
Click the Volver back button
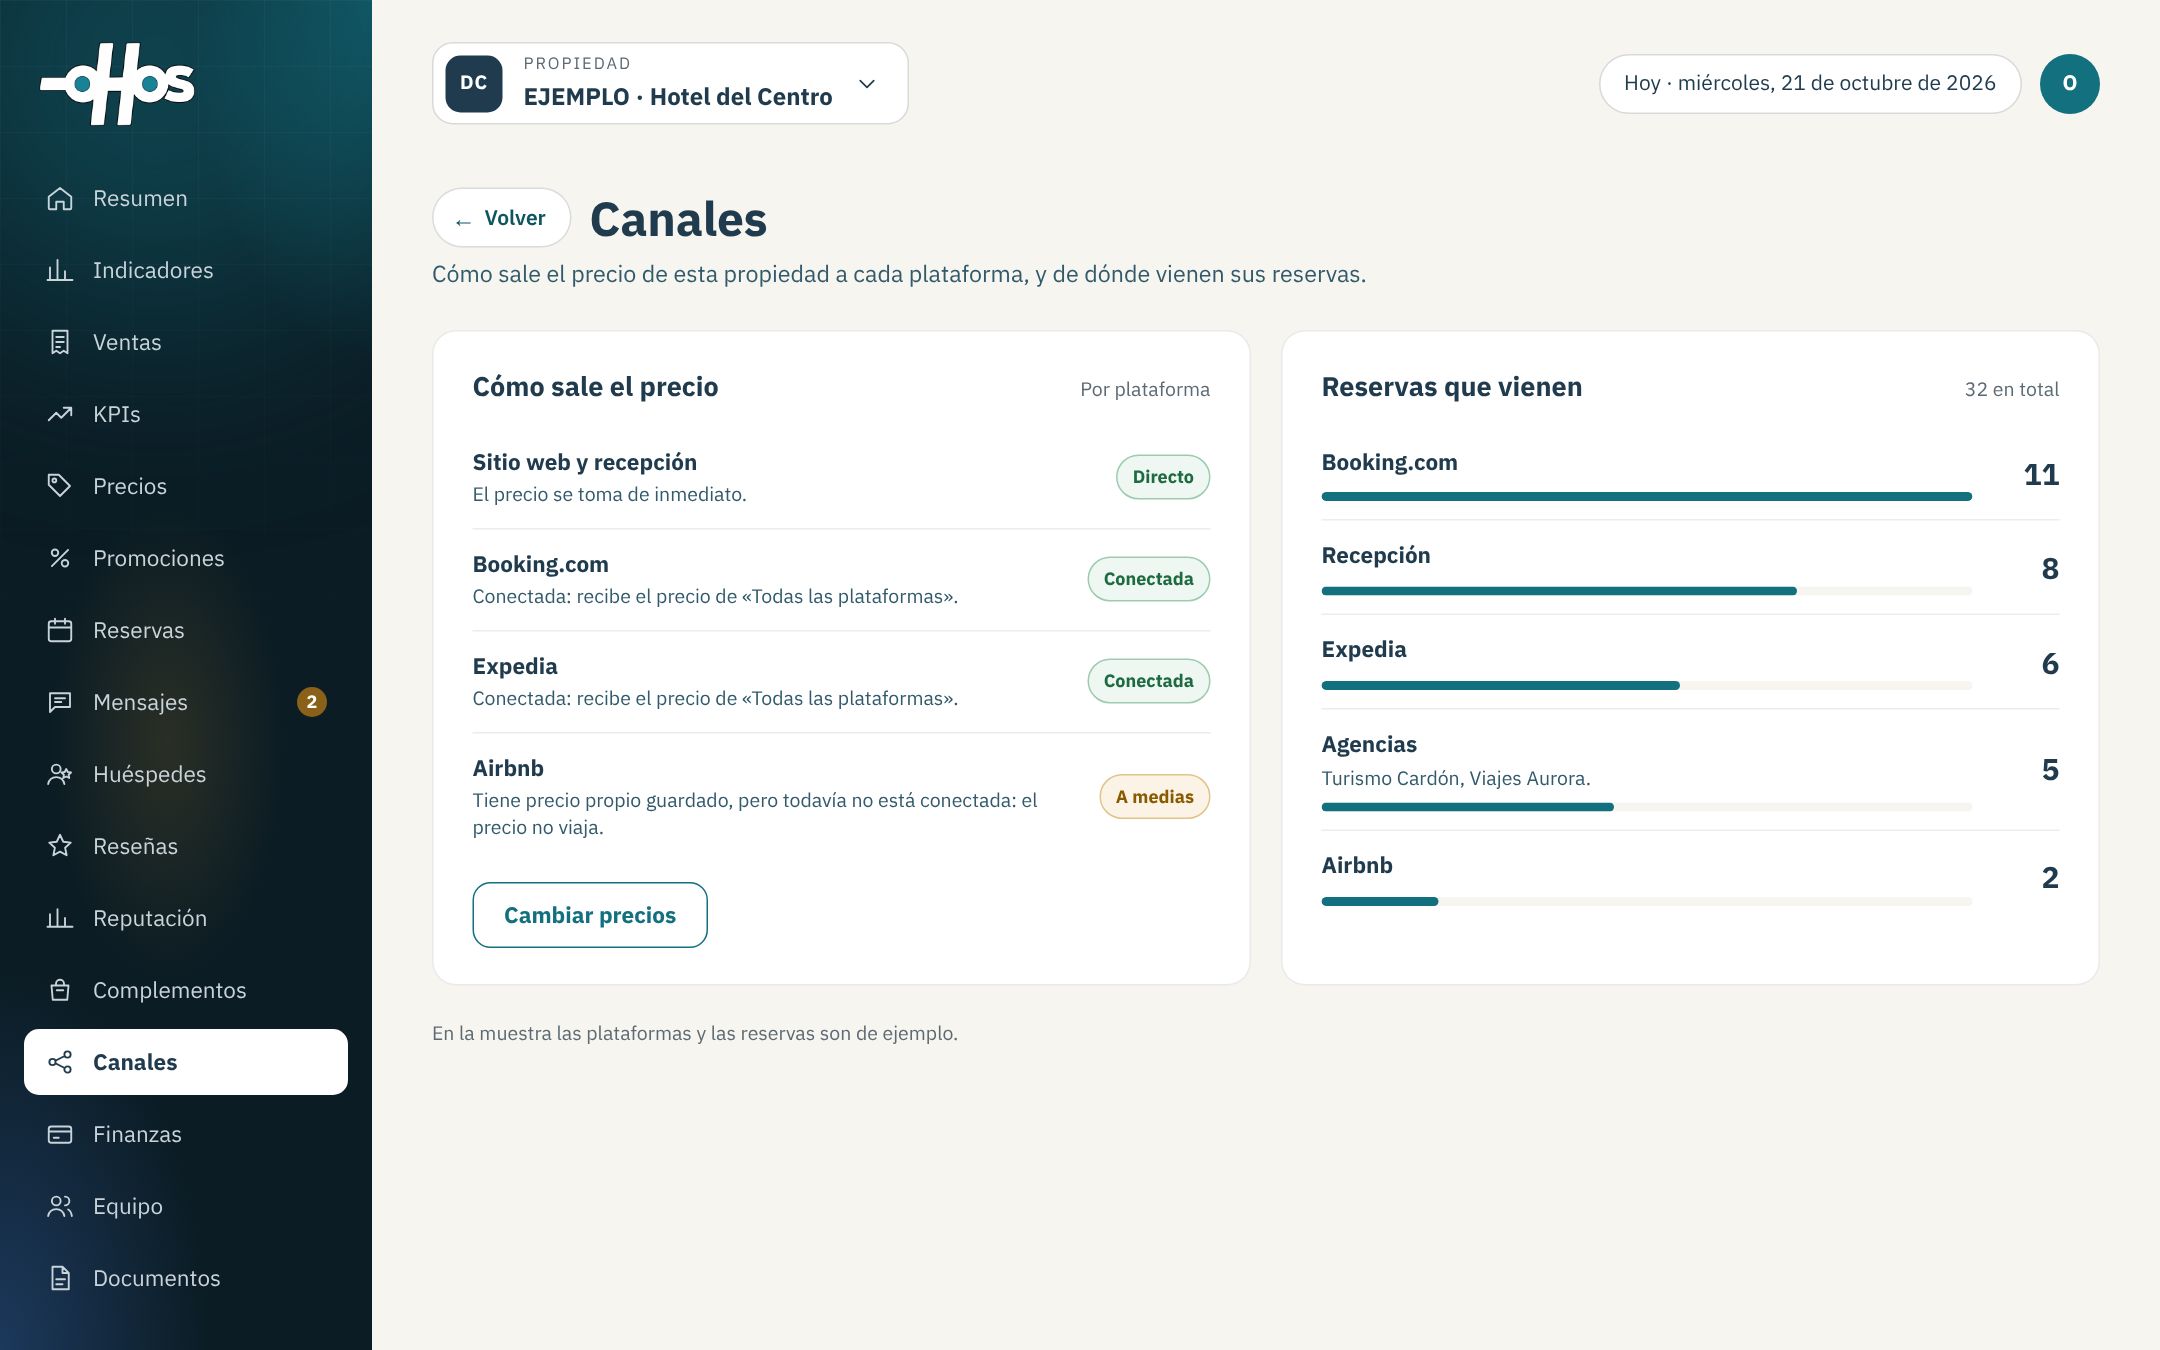(501, 218)
